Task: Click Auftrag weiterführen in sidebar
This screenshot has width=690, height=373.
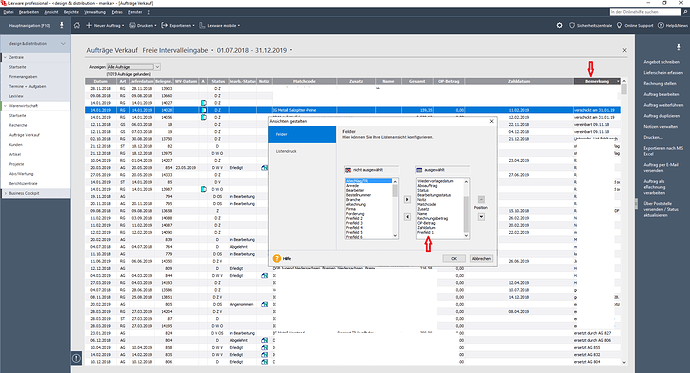Action: click(x=663, y=105)
